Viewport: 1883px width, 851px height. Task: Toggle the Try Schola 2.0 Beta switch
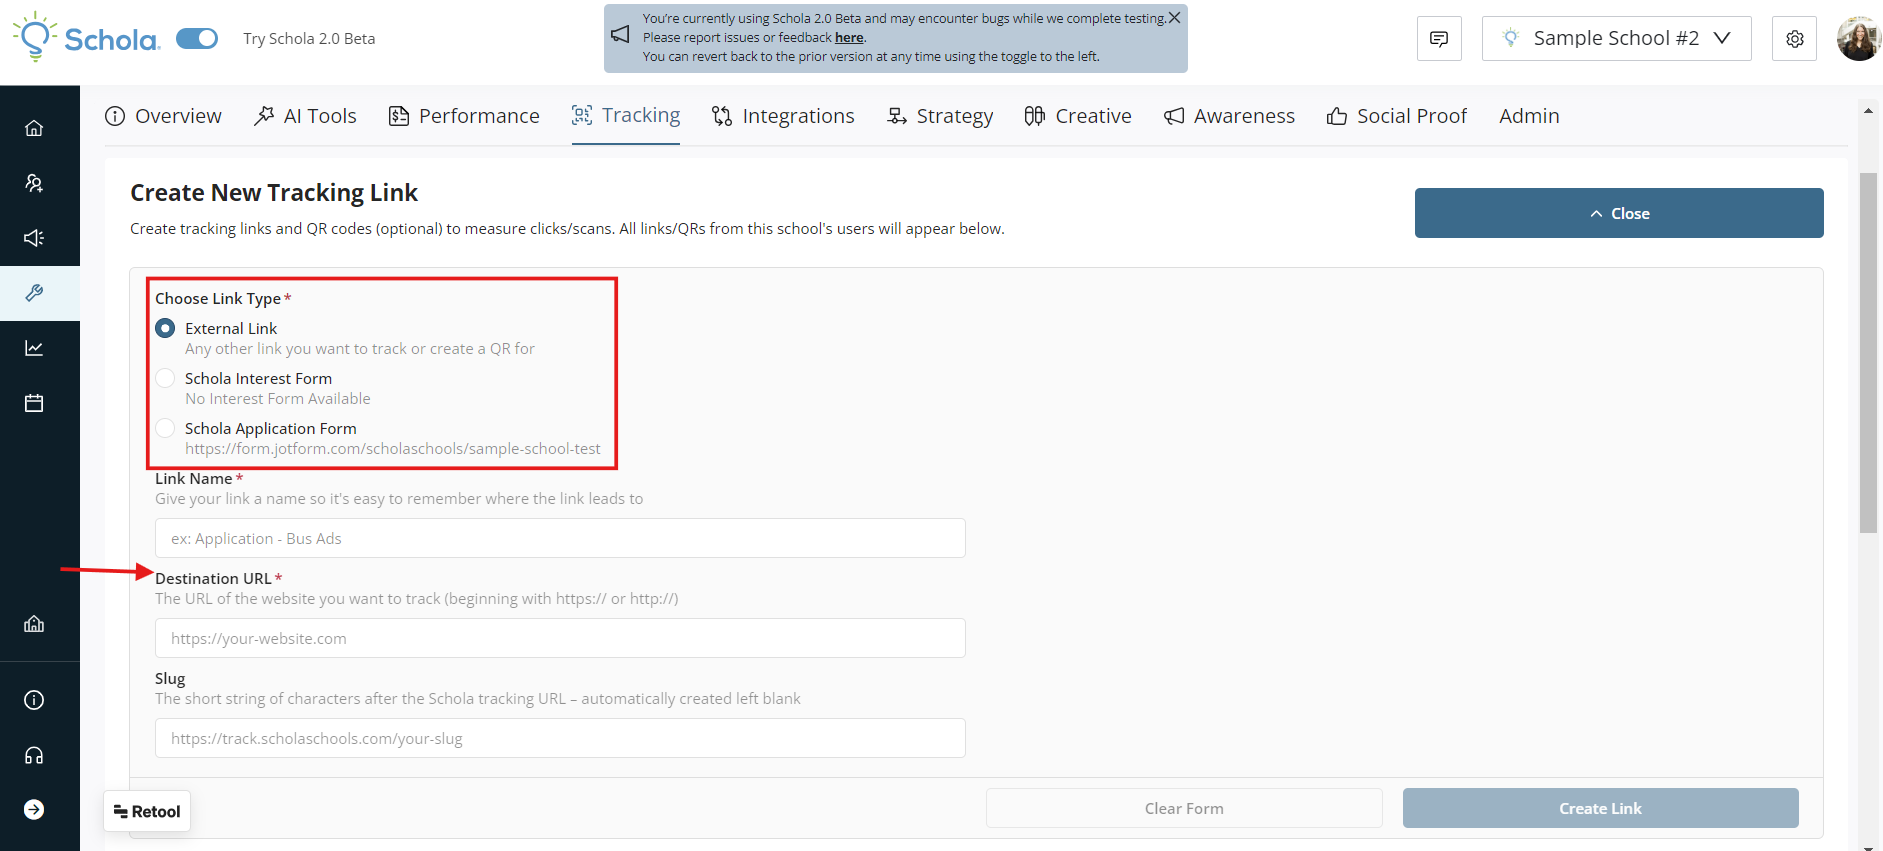coord(197,38)
